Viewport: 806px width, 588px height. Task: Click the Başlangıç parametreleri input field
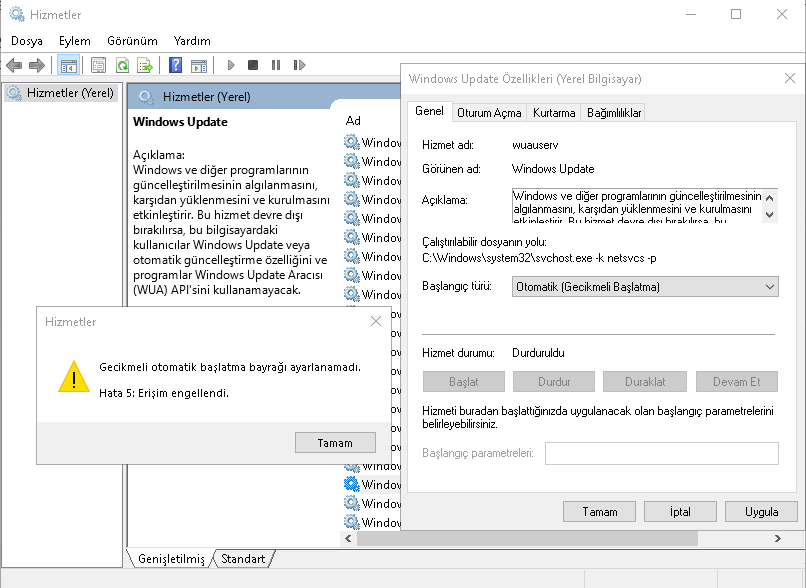[x=662, y=453]
